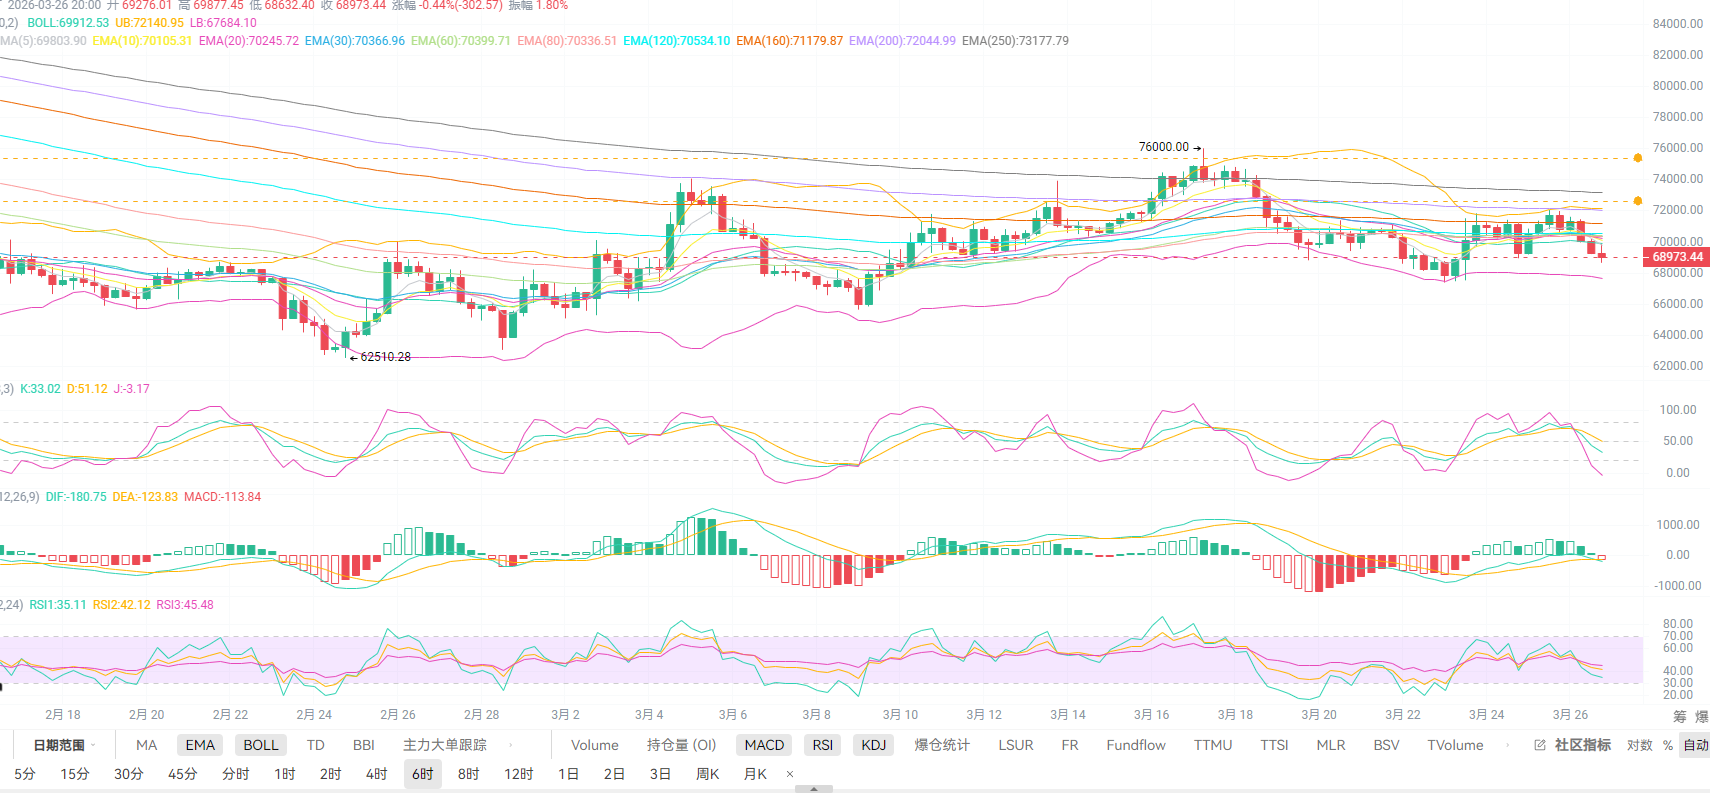The image size is (1710, 795).
Task: Click the 爆 liquidation icon
Action: [1701, 716]
